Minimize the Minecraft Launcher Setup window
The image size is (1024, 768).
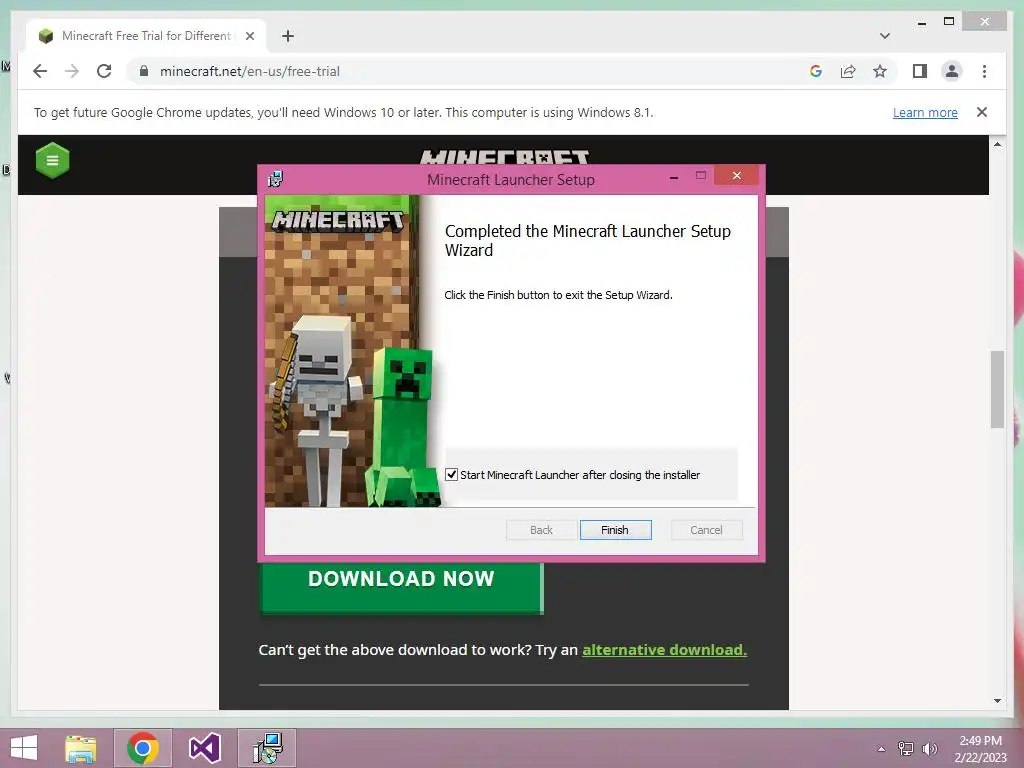click(673, 176)
